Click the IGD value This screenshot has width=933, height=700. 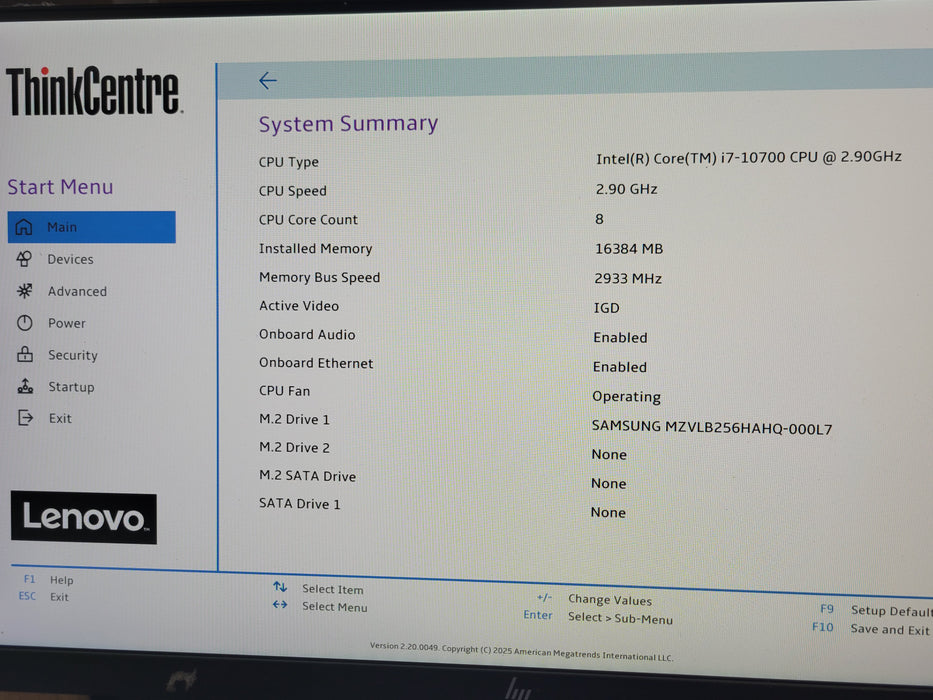(x=606, y=308)
